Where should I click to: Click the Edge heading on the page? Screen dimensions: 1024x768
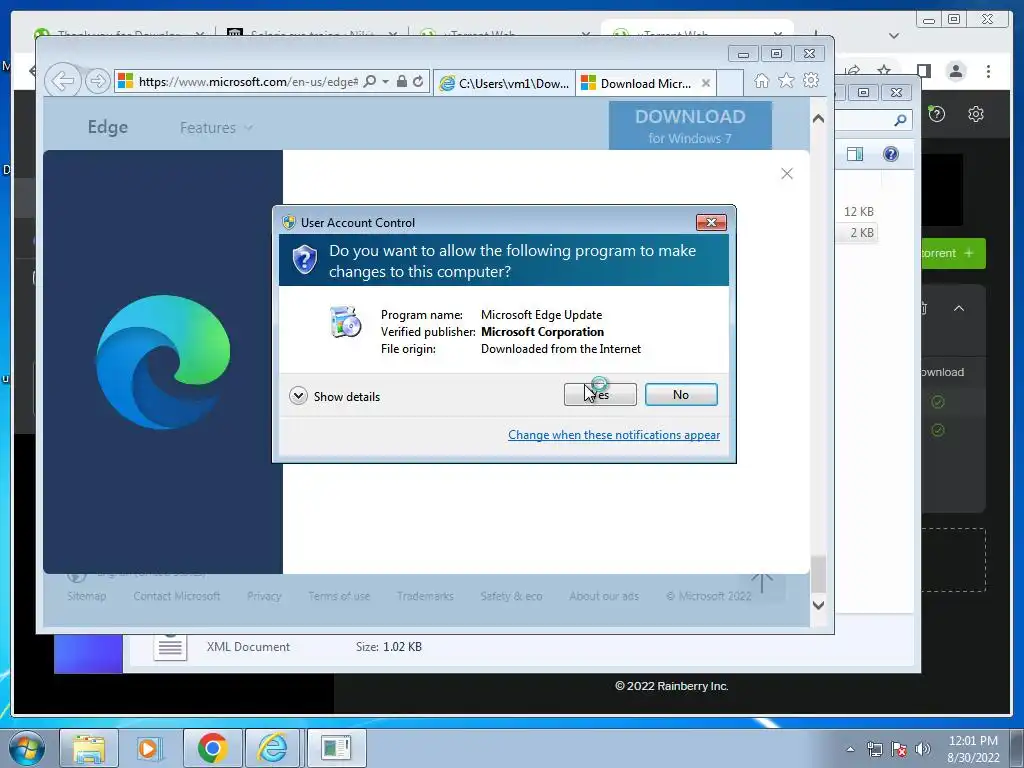(108, 127)
